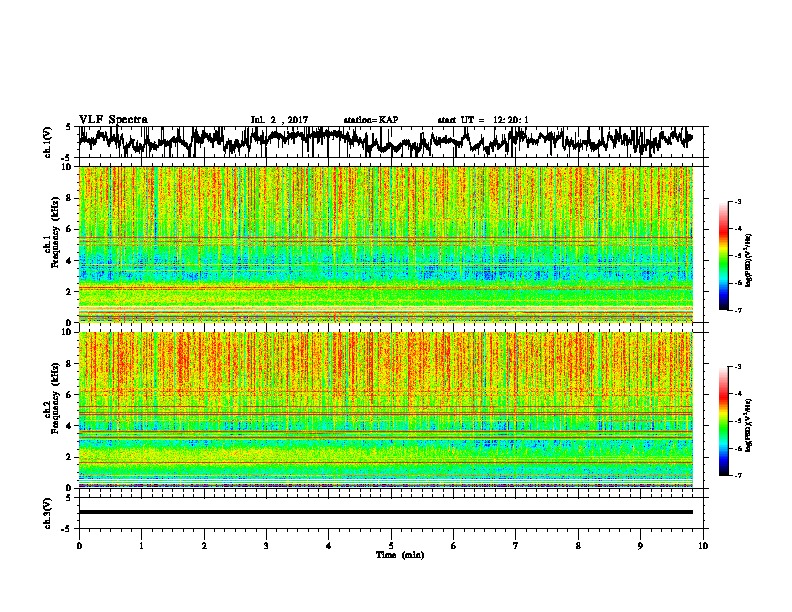Click the "-7" label on the lower color bar
This screenshot has height=612, width=792.
click(x=737, y=475)
